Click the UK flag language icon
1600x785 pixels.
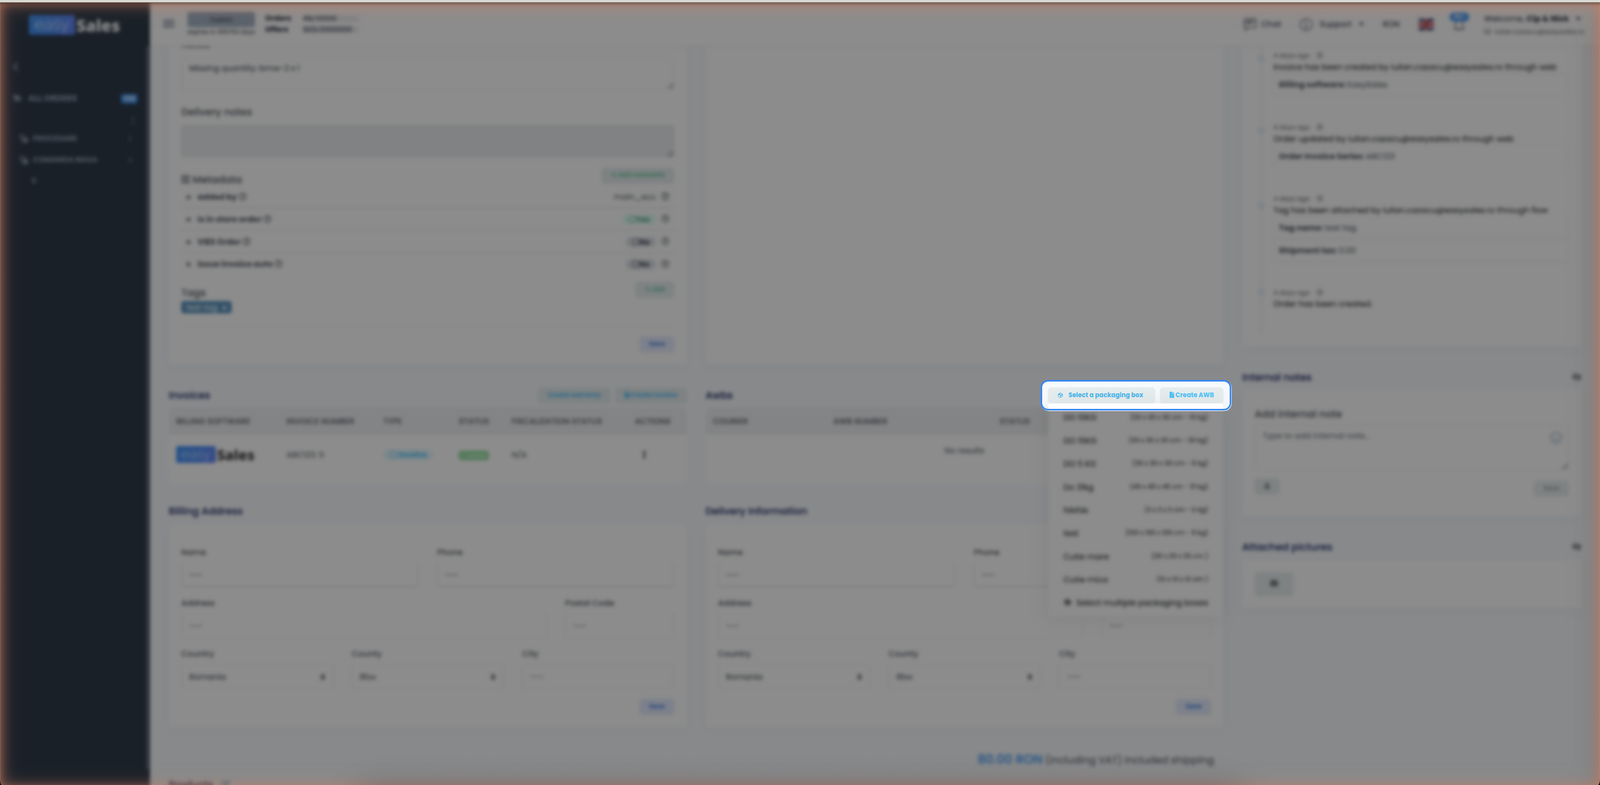click(1426, 24)
